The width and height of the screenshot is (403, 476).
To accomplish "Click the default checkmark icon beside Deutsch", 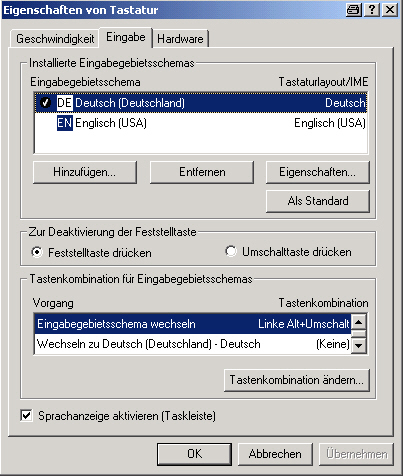I will coord(45,103).
